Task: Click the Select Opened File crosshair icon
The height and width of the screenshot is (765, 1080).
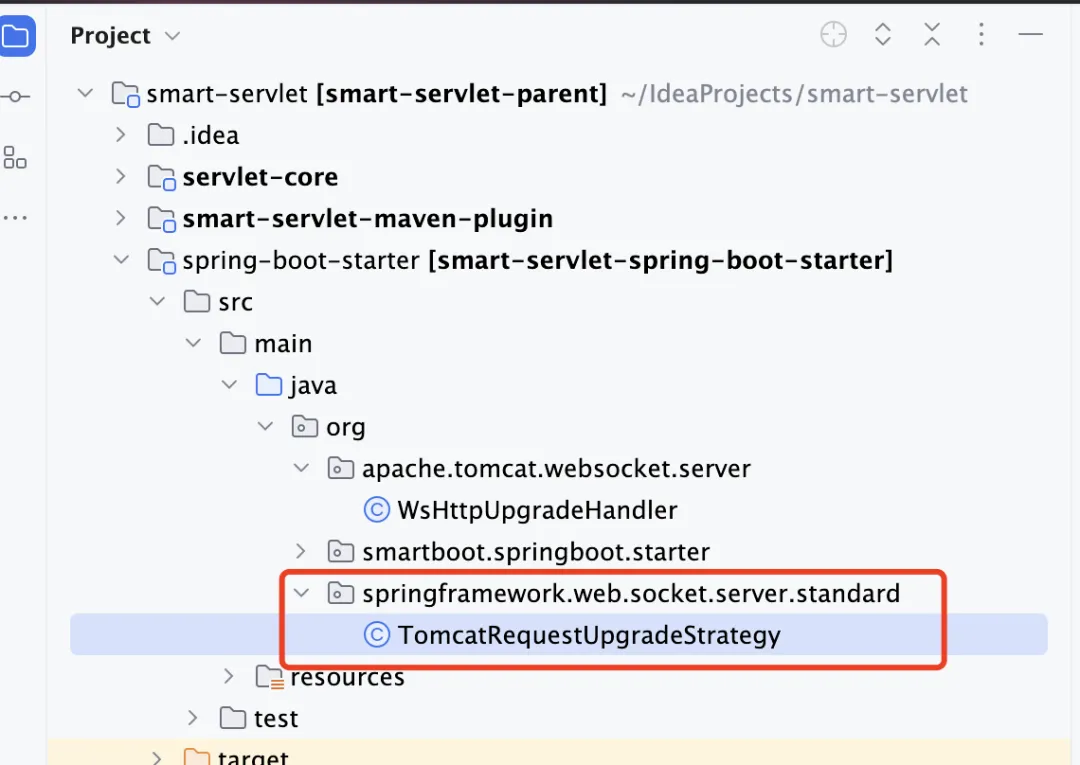Action: pyautogui.click(x=833, y=34)
